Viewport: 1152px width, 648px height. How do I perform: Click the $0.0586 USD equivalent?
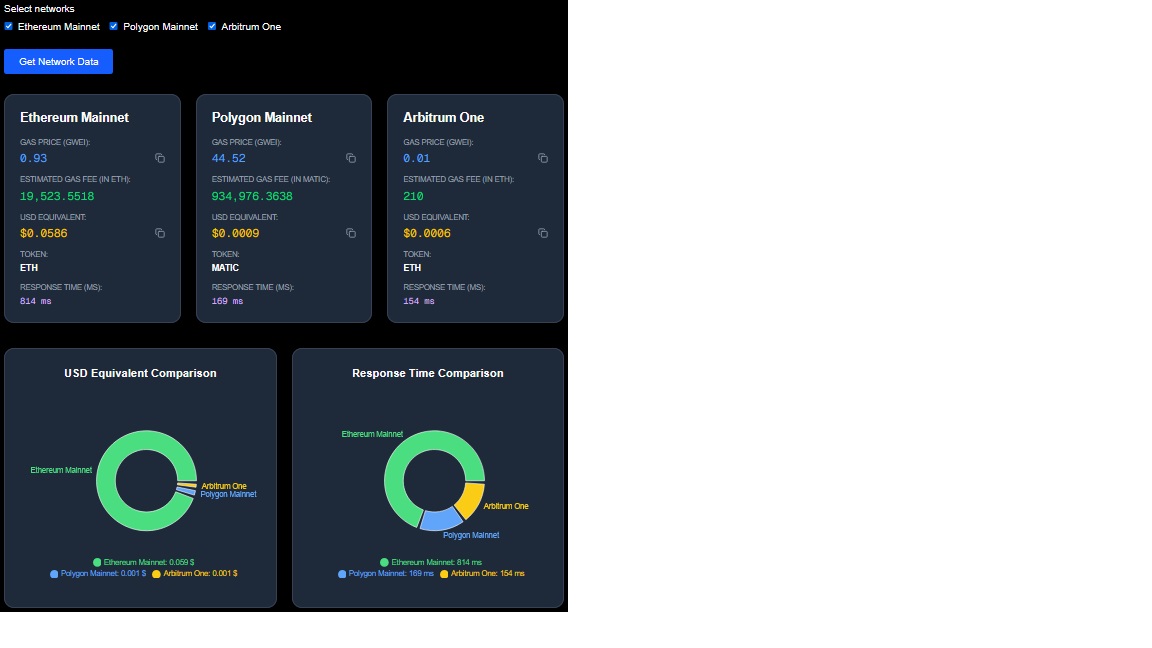(43, 234)
